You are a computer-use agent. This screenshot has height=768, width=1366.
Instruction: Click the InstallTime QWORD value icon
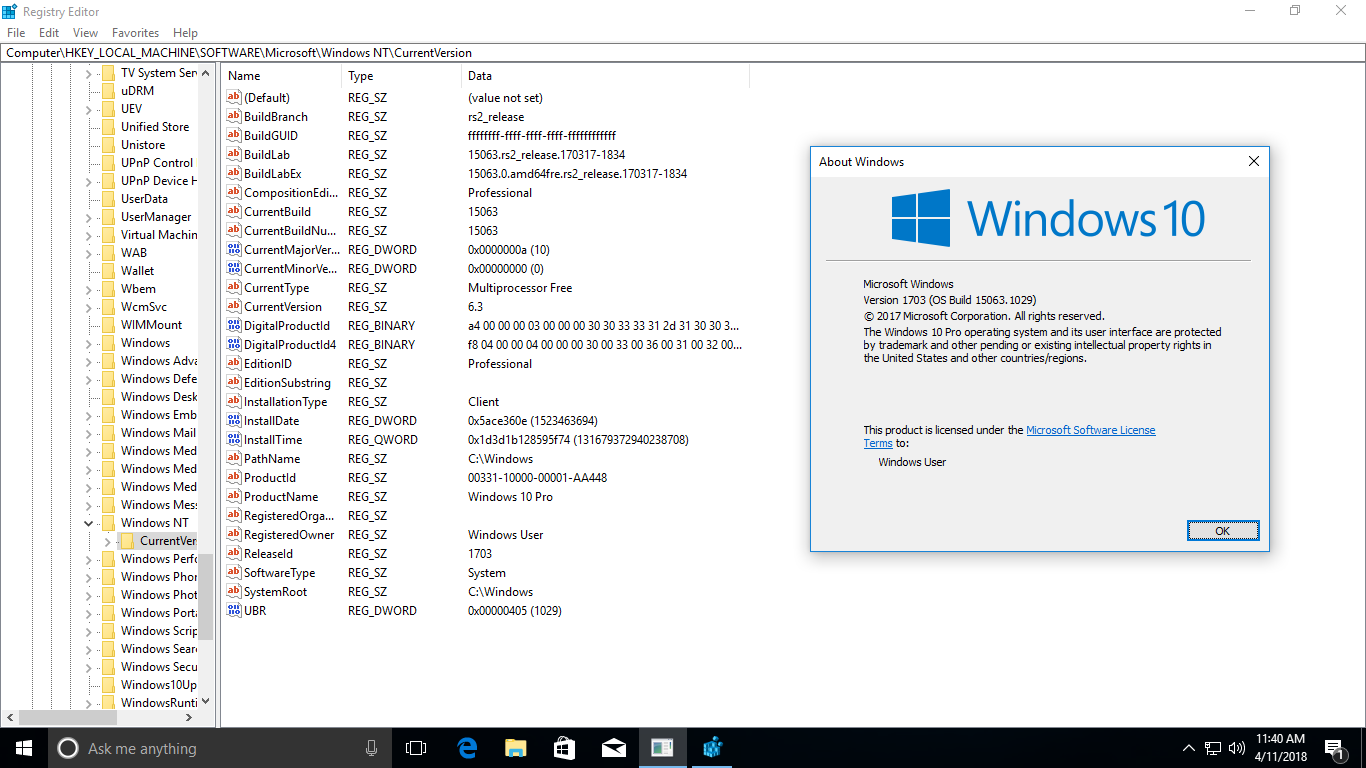tap(234, 440)
